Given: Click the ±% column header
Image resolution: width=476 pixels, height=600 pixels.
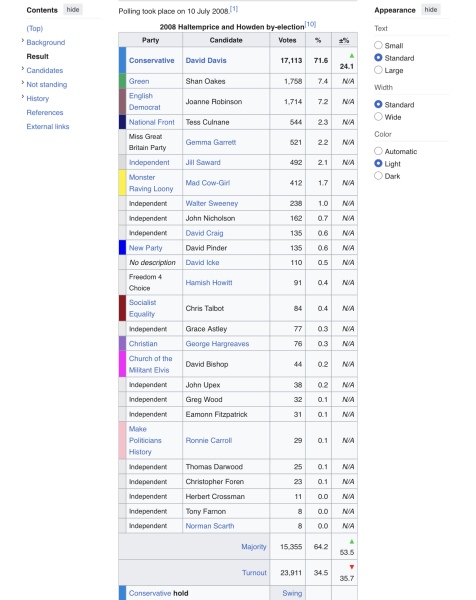Looking at the screenshot, I should point(344,40).
